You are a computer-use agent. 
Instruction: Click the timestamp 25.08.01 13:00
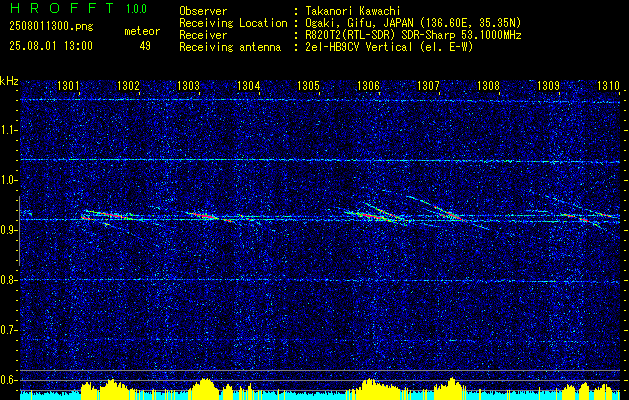pyautogui.click(x=51, y=46)
